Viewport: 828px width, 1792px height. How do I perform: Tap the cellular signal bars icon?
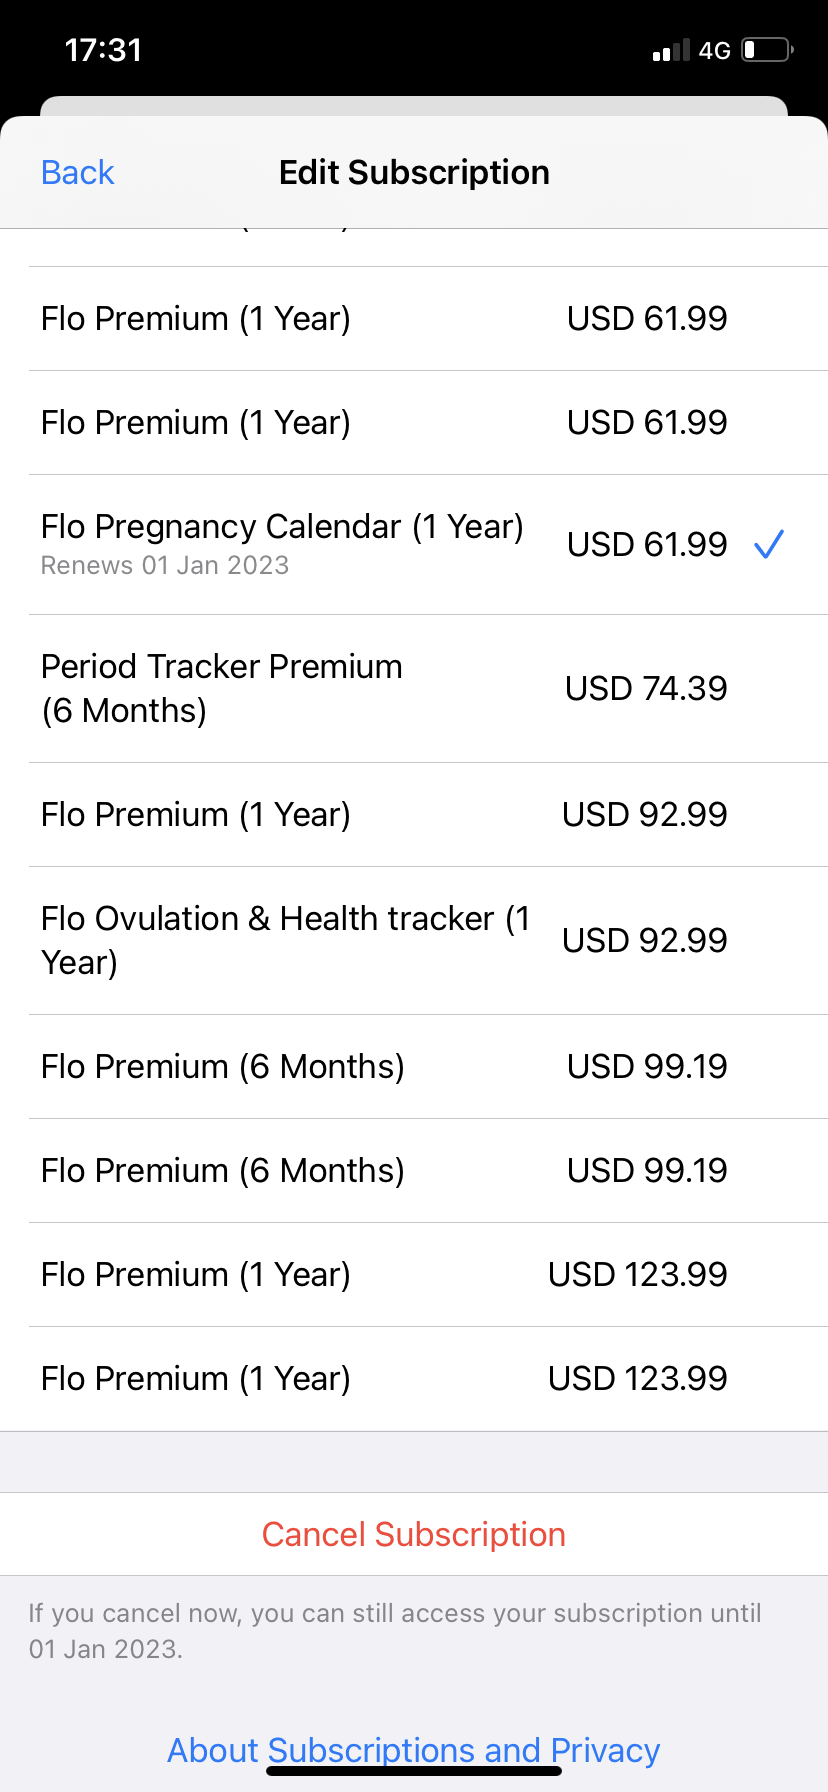(671, 50)
